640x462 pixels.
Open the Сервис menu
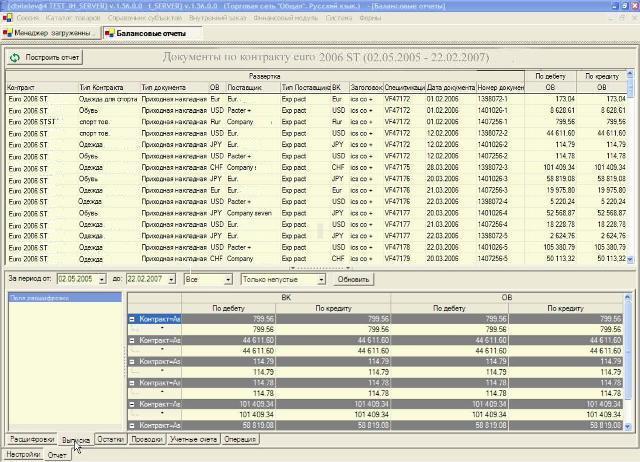pos(28,18)
